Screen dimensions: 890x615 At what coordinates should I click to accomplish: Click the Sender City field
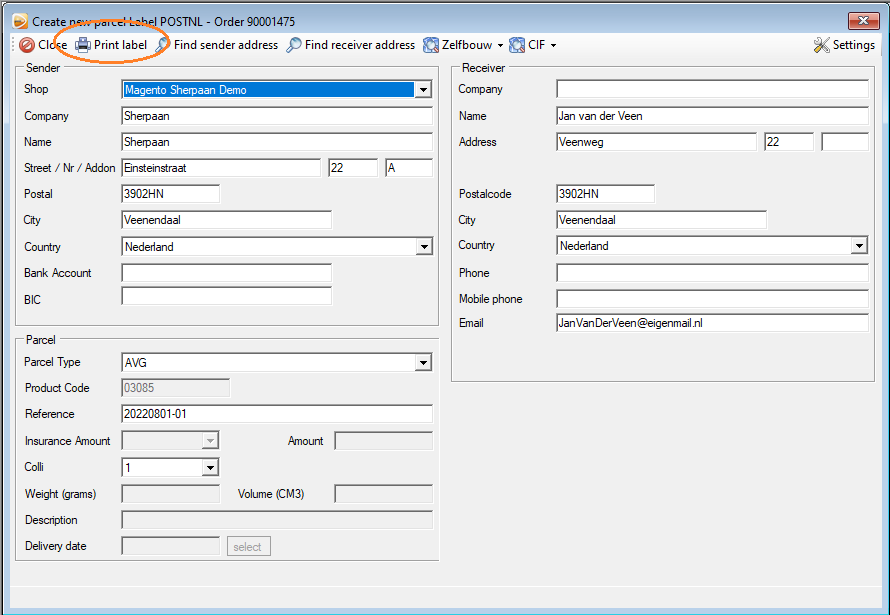tap(226, 220)
